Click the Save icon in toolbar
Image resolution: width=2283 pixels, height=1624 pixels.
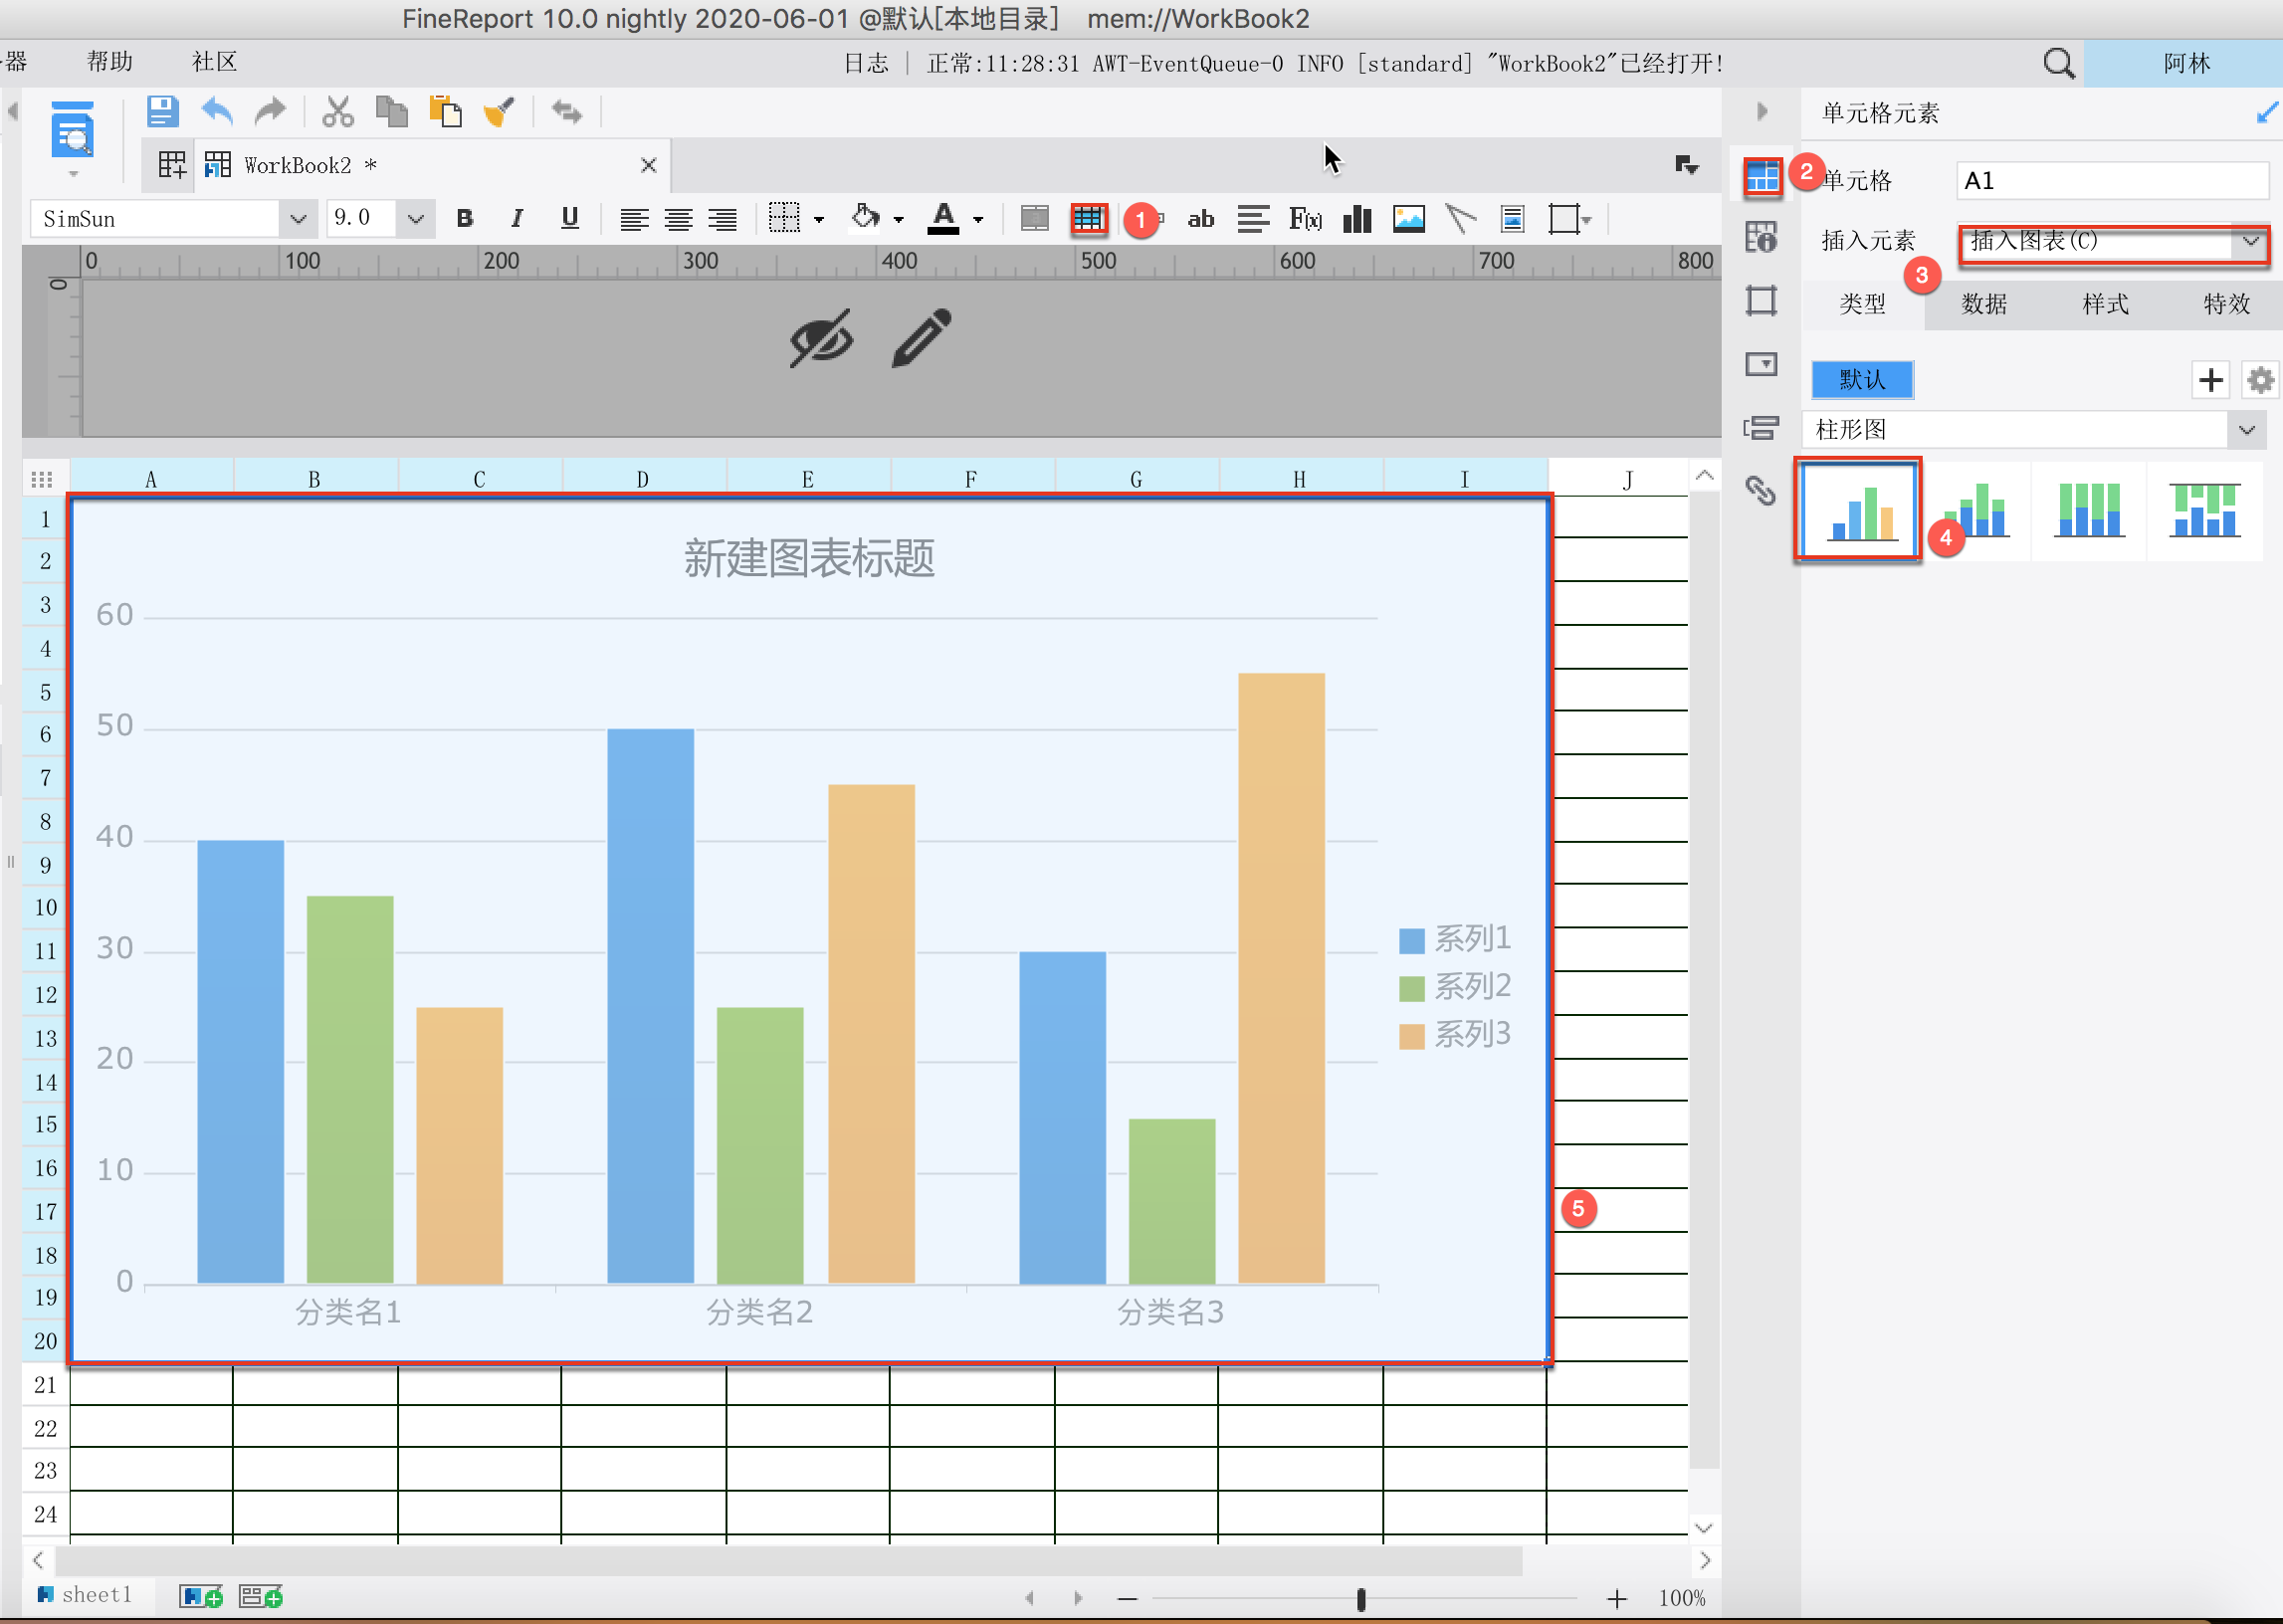tap(162, 112)
